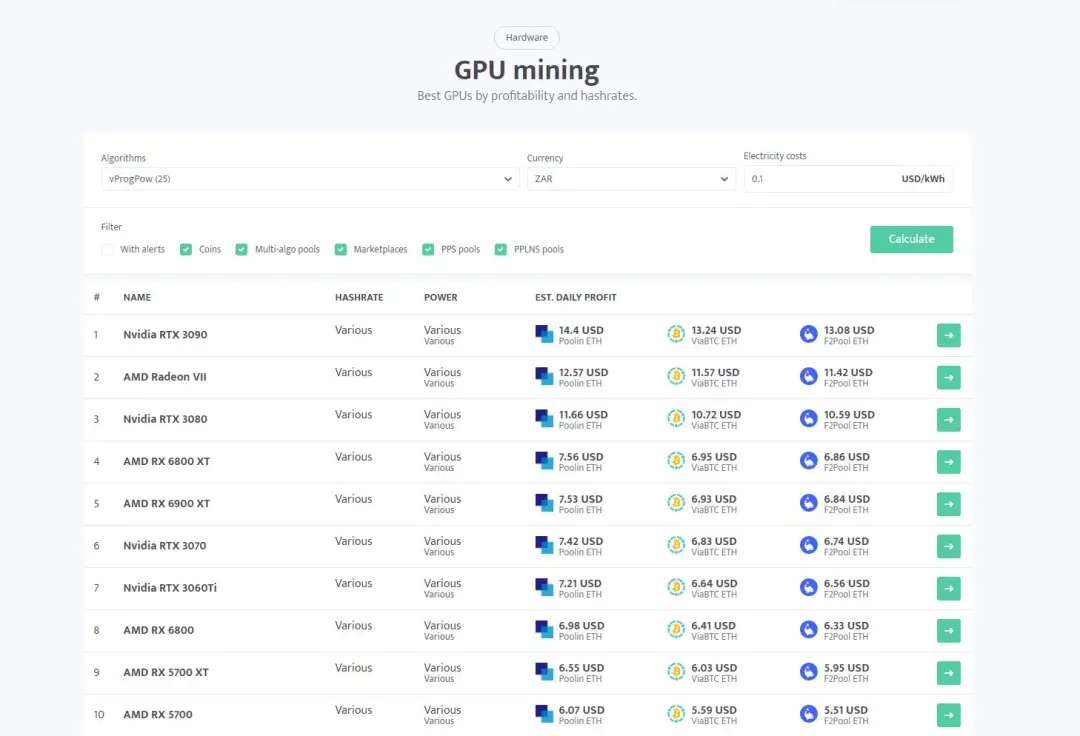
Task: Click the EST. DAILY PROFIT column header
Action: (576, 297)
